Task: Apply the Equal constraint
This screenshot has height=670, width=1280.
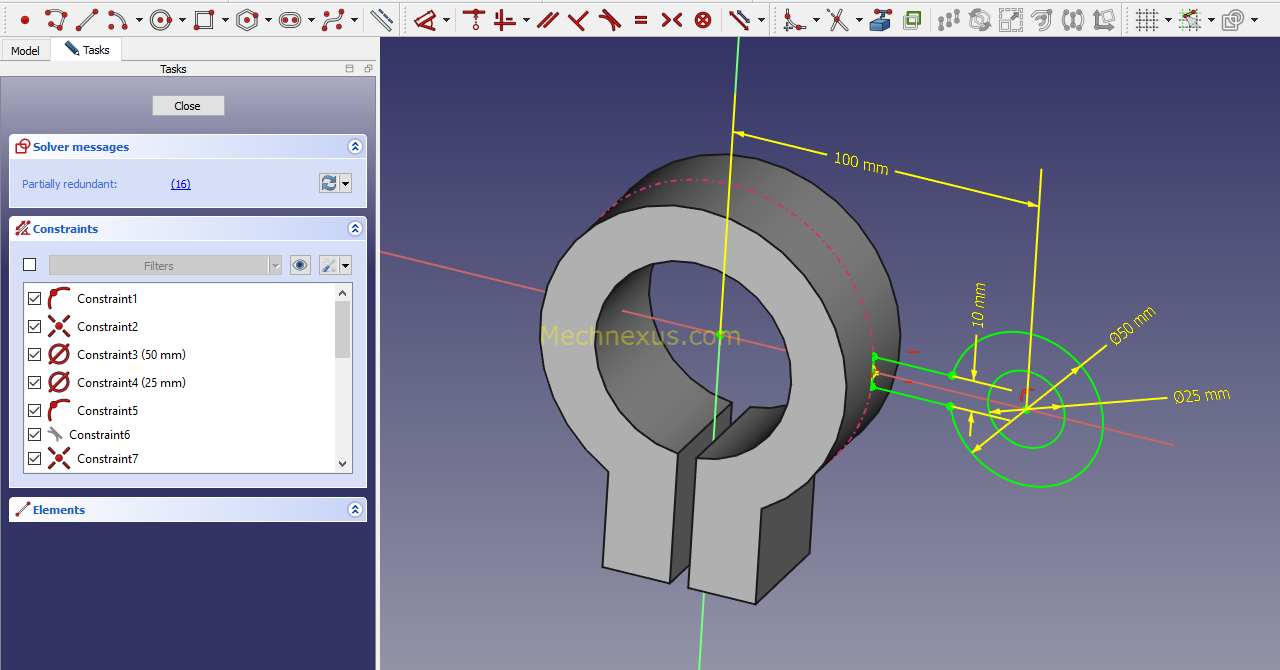Action: (x=640, y=19)
